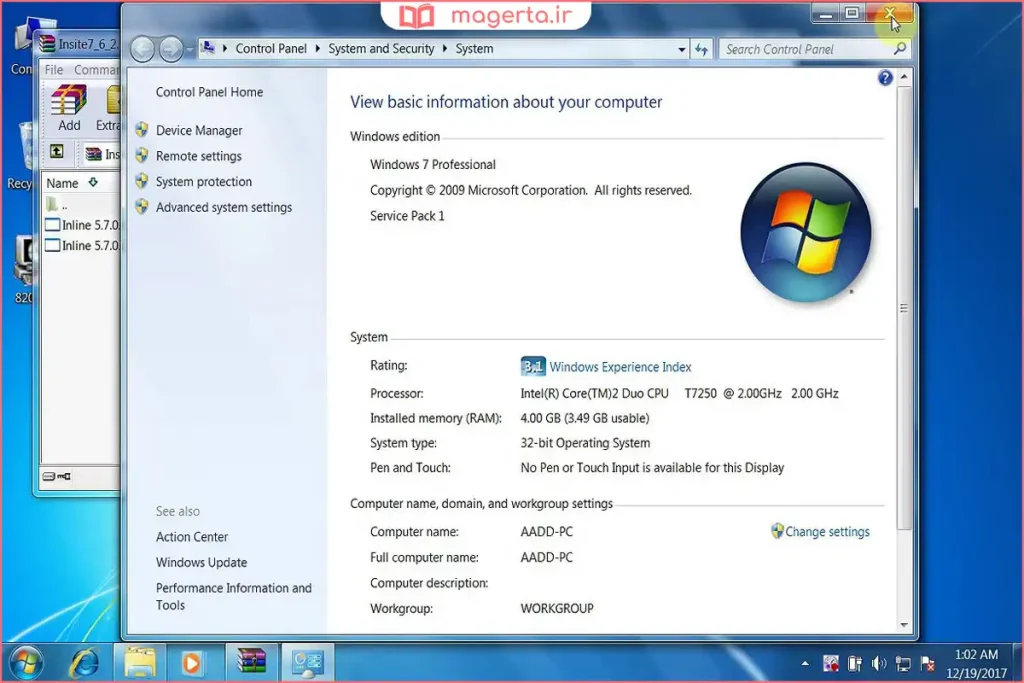Click the Windows Start orb
The image size is (1024, 683).
25,662
